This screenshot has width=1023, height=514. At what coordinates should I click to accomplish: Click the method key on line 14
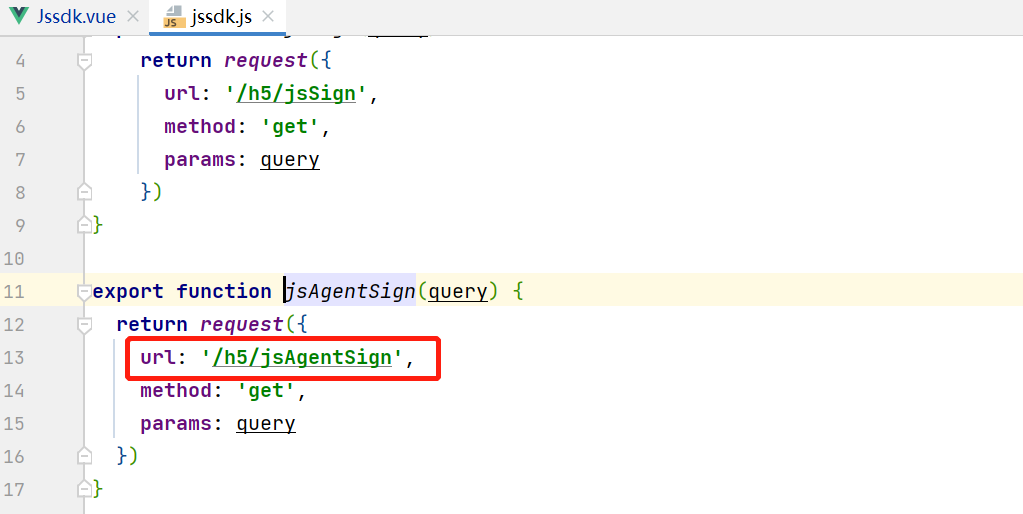pos(176,391)
